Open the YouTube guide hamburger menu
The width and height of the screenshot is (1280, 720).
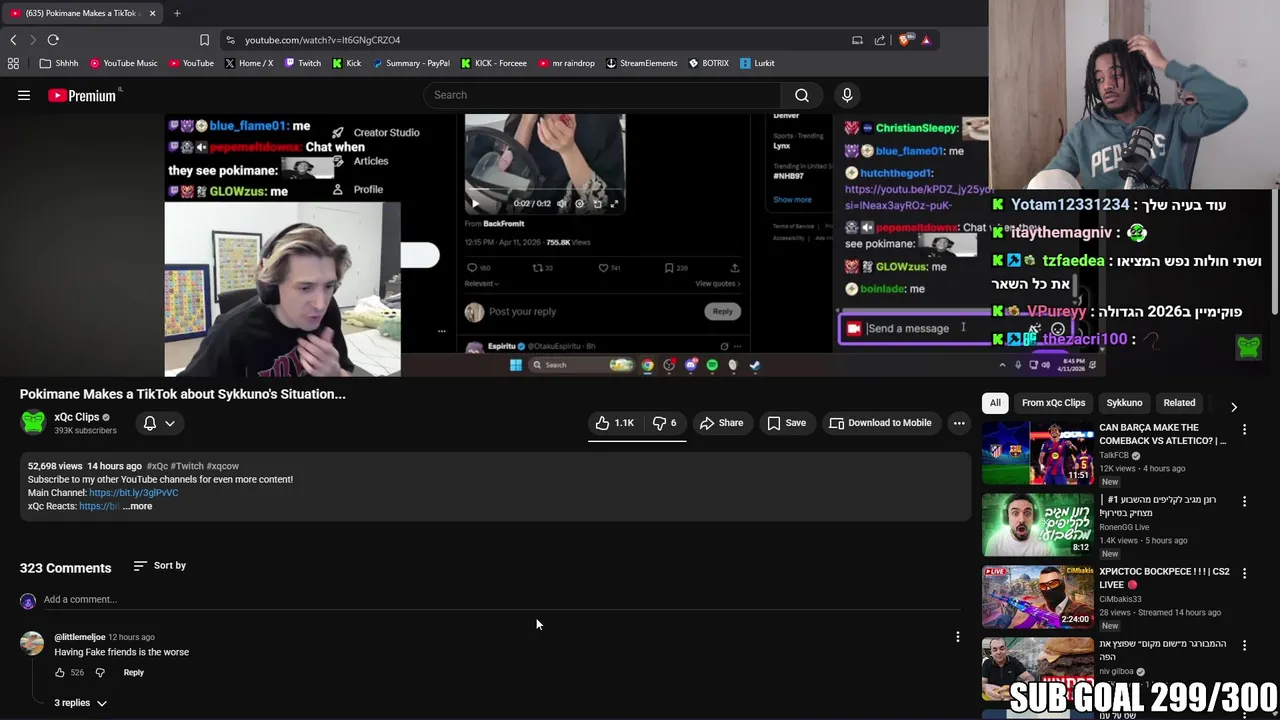24,95
